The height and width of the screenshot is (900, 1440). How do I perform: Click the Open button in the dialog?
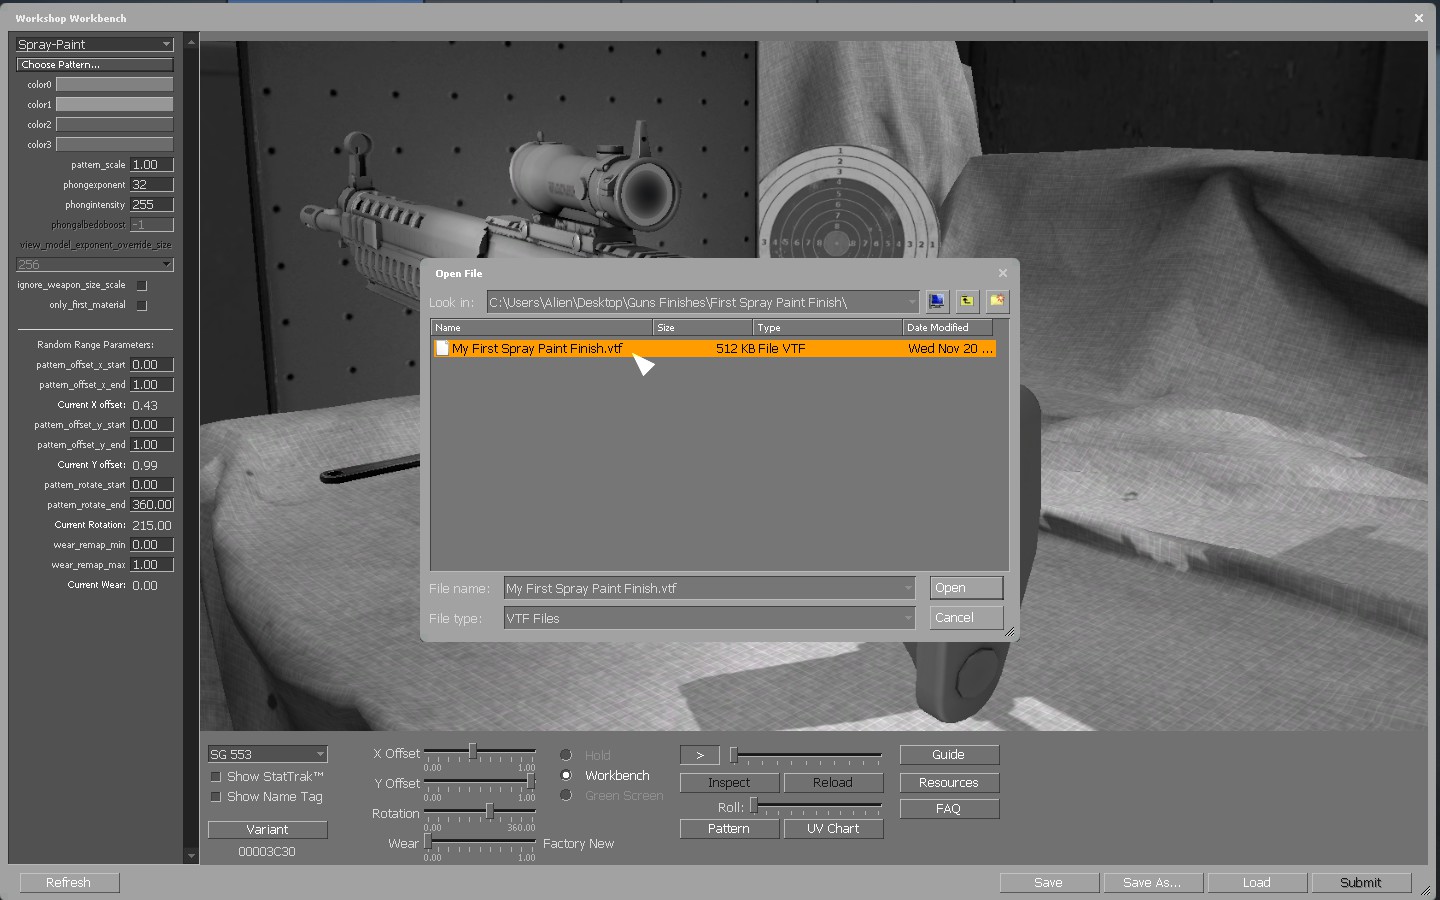pos(966,588)
